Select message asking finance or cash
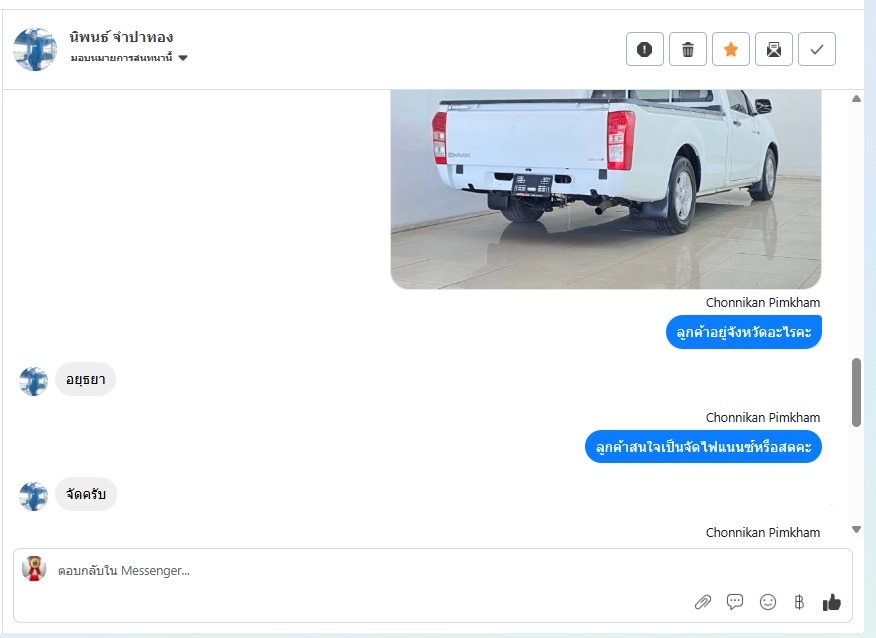 click(x=703, y=447)
